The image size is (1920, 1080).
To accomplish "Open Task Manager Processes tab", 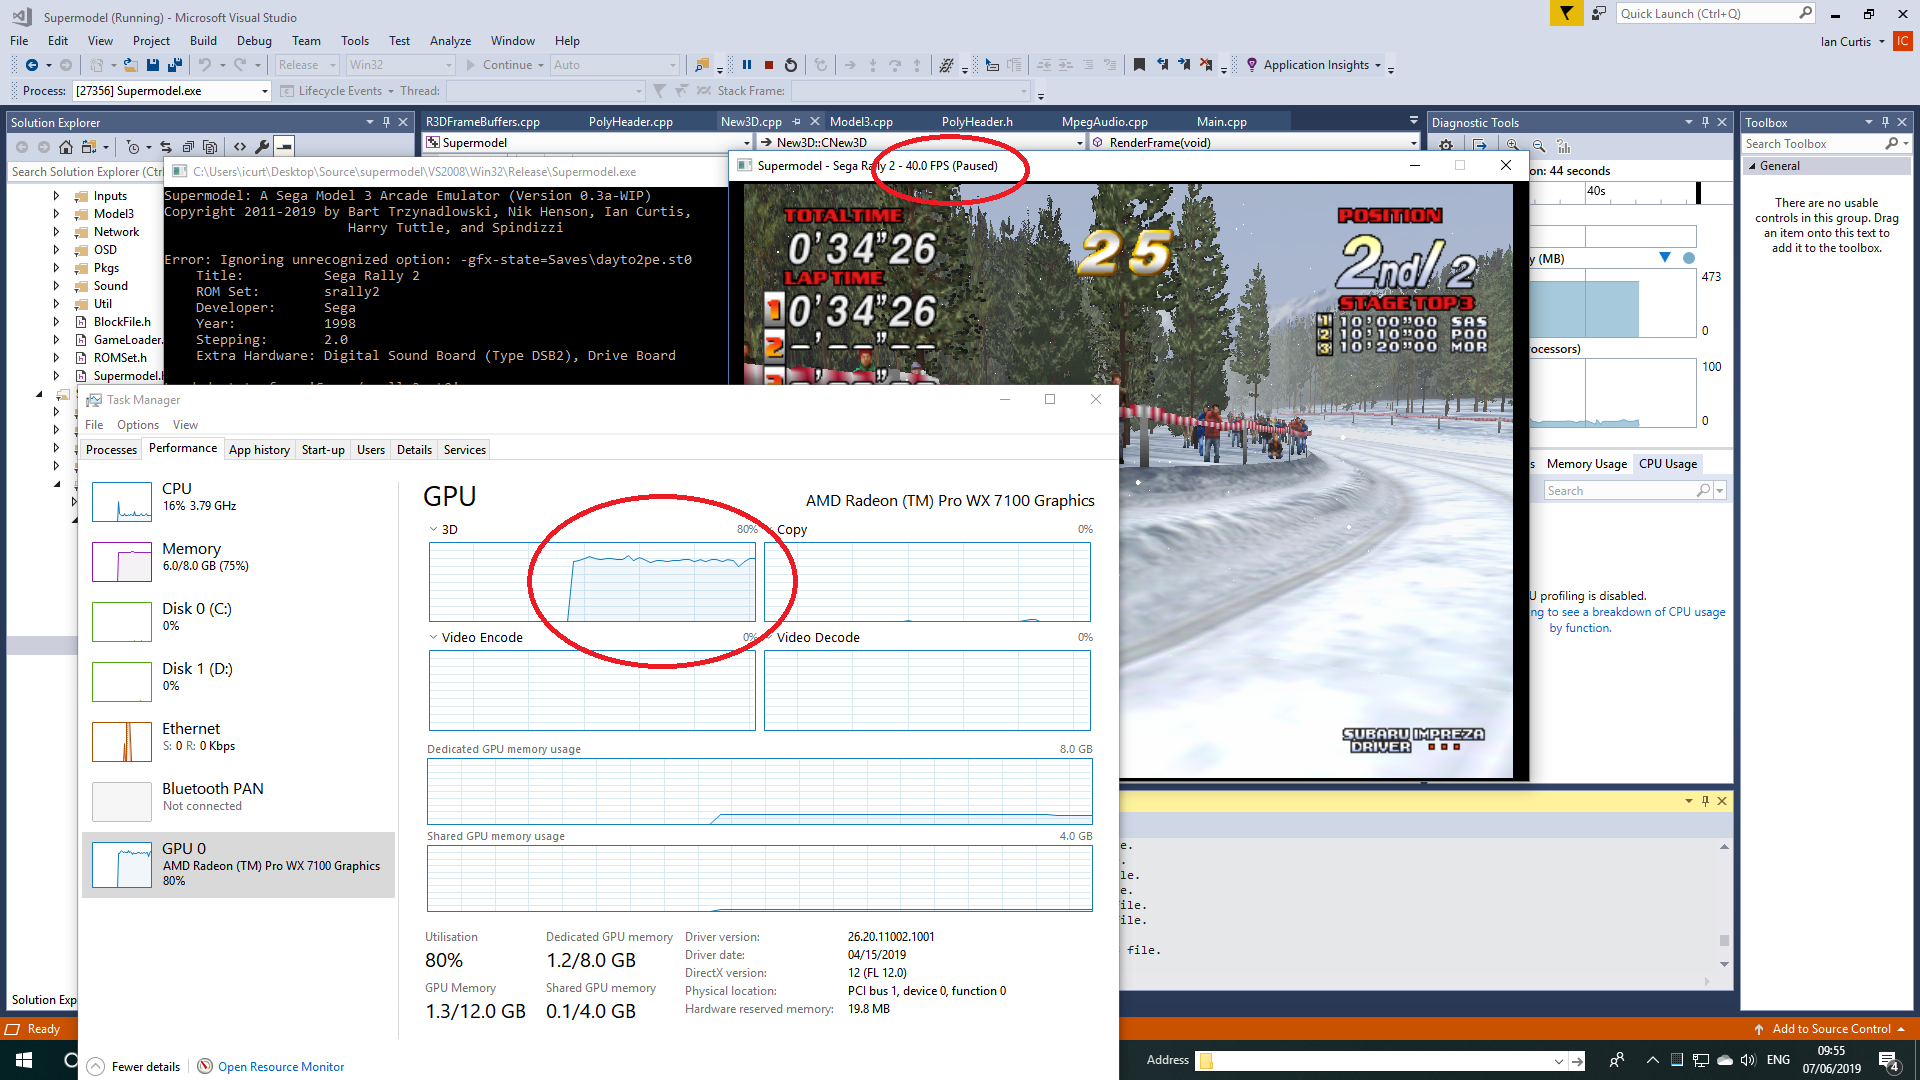I will (x=111, y=450).
